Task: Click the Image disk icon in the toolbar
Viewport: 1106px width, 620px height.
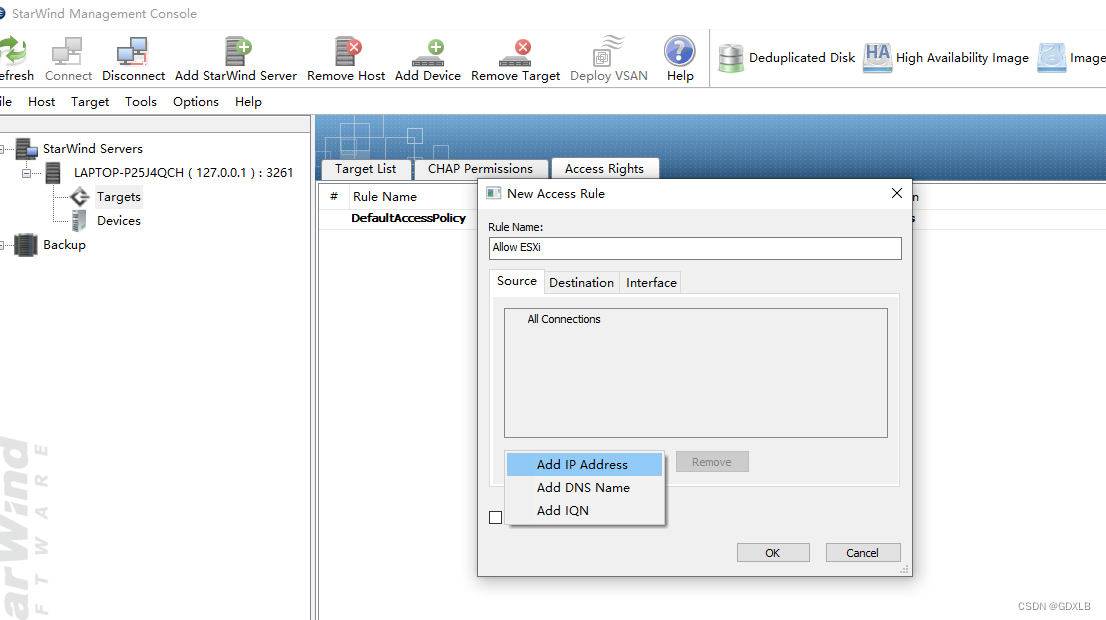Action: [1051, 58]
